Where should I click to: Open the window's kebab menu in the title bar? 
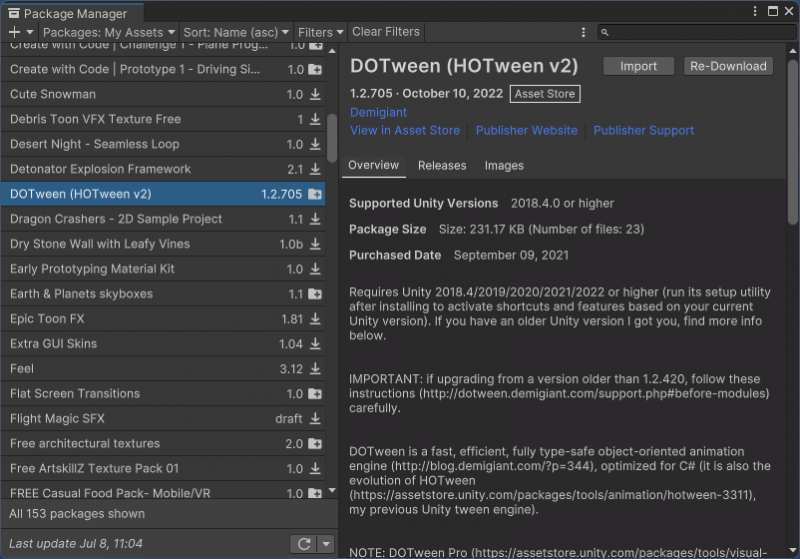[x=755, y=11]
